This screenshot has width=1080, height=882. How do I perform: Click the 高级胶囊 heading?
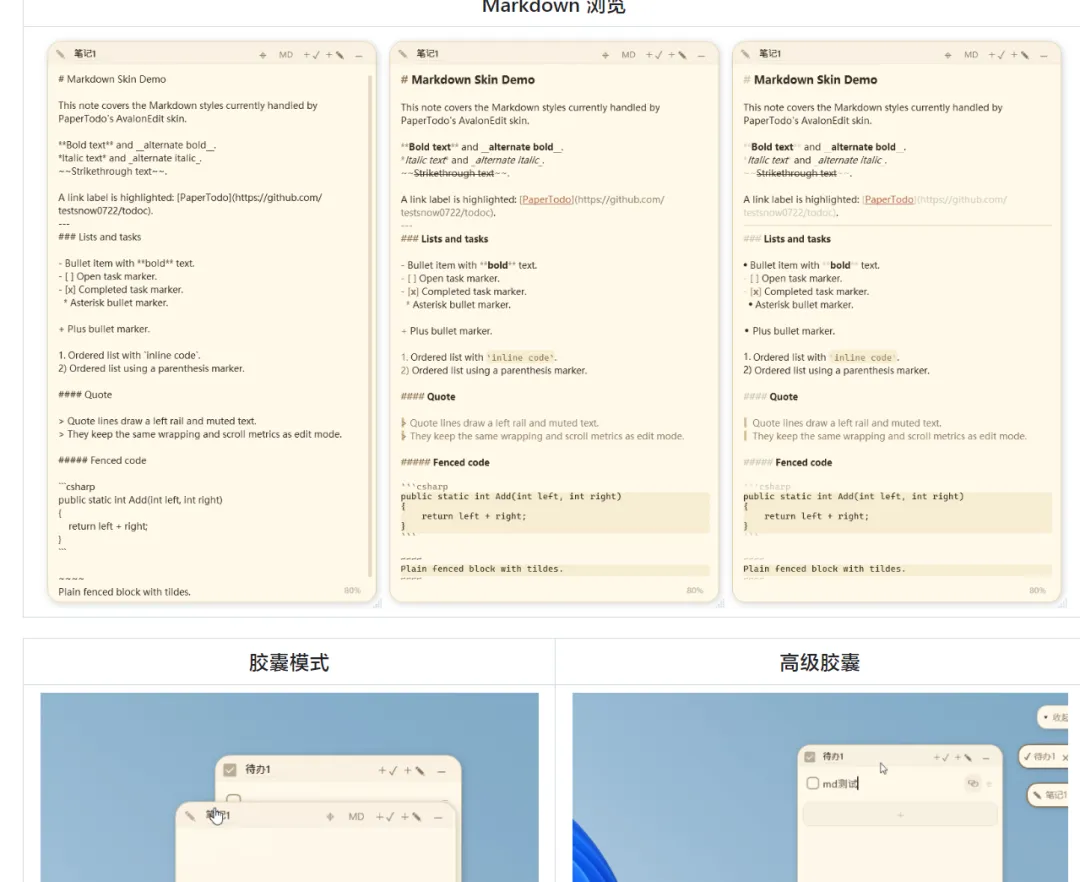[820, 663]
